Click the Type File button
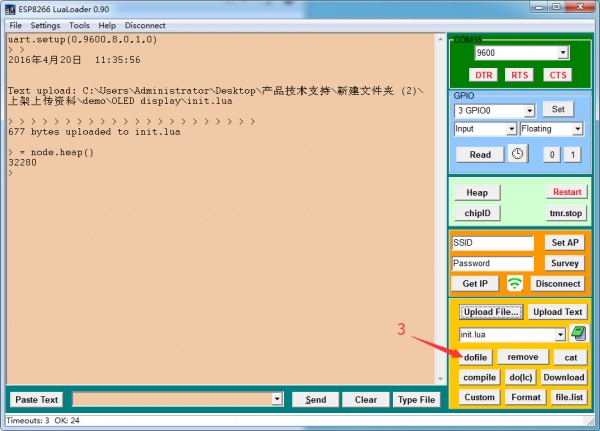 (416, 400)
